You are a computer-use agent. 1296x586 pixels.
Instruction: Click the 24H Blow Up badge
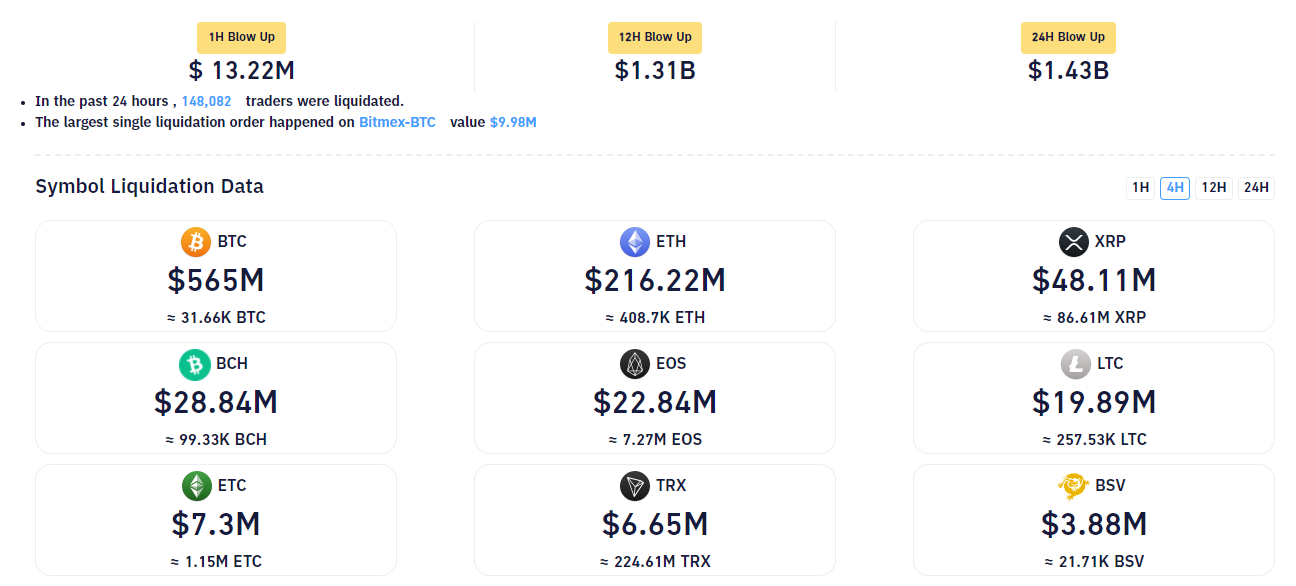tap(1068, 37)
